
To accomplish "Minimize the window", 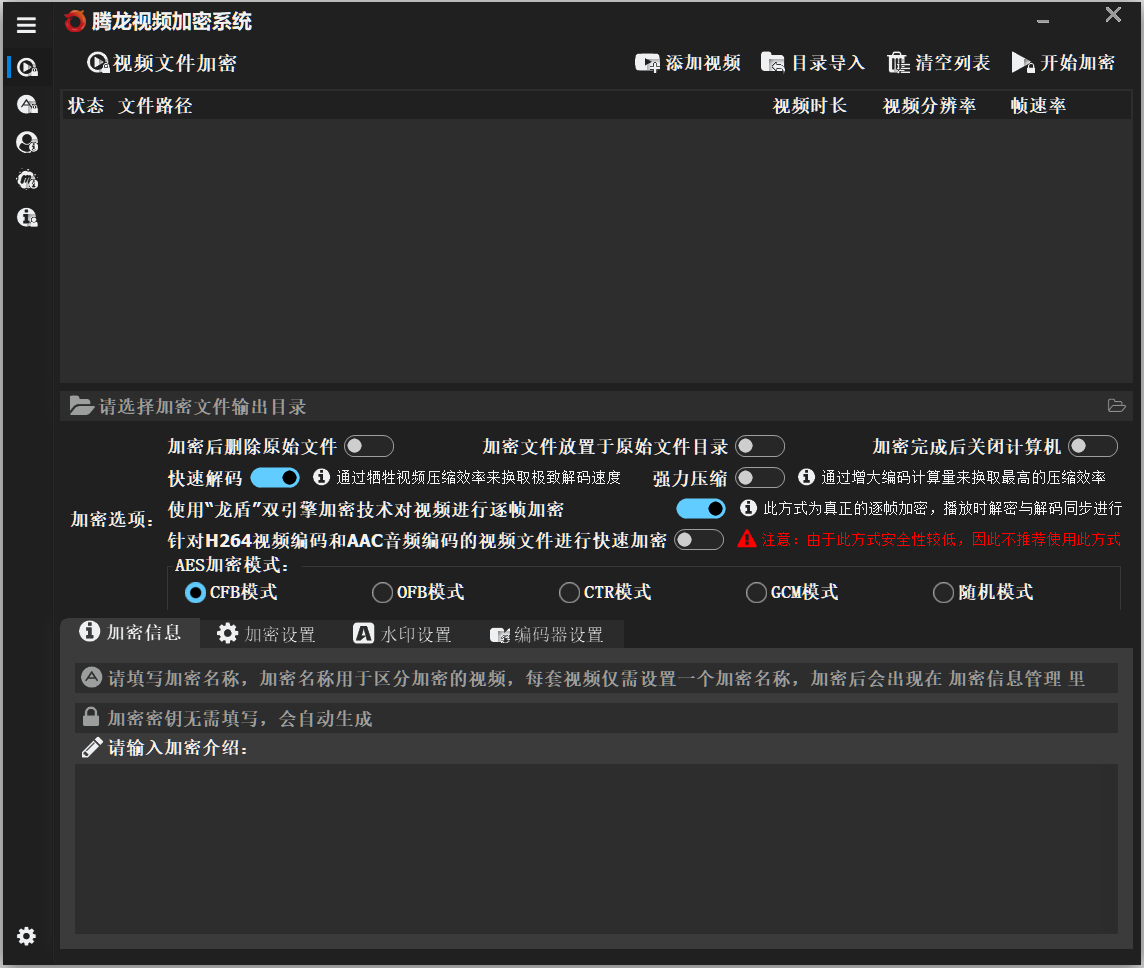I will (1043, 22).
